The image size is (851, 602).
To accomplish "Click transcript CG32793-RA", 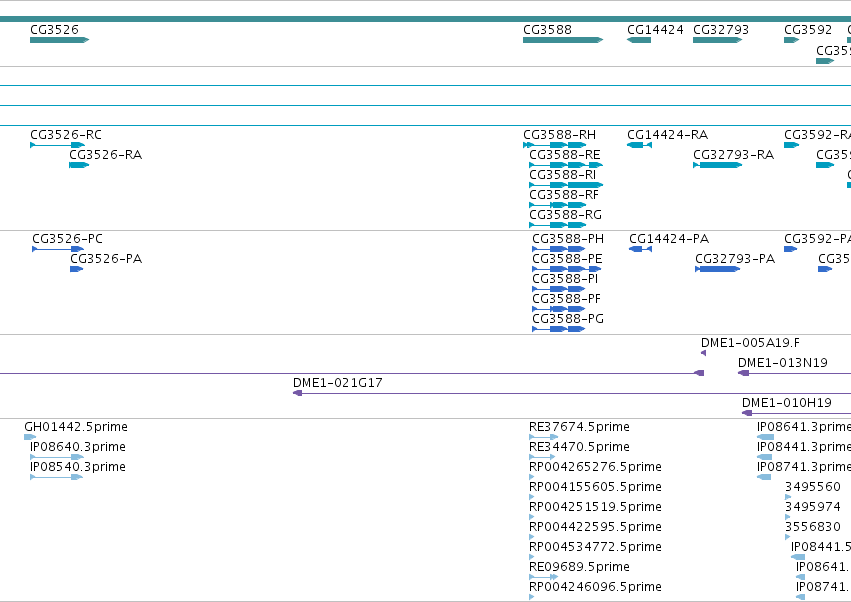I will click(717, 165).
